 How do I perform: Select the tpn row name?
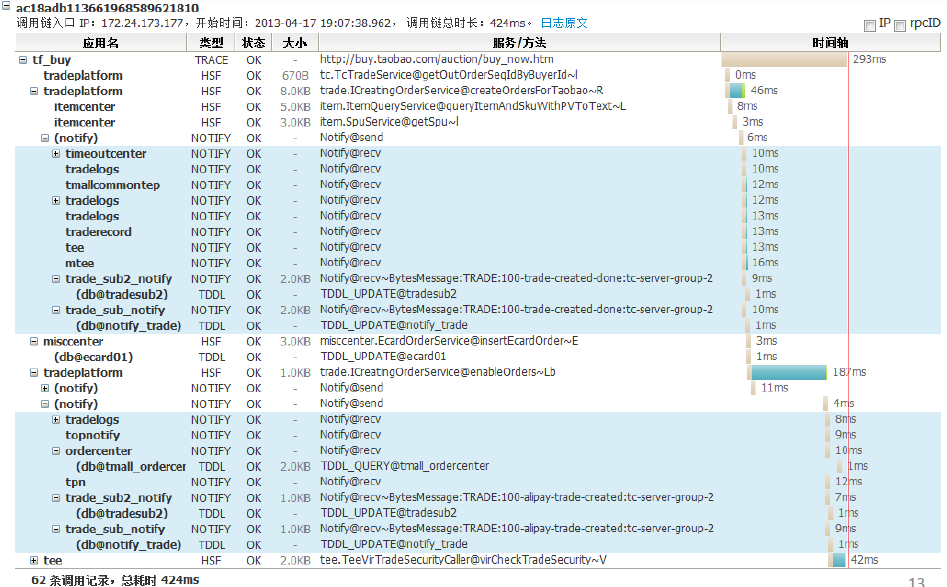click(75, 482)
